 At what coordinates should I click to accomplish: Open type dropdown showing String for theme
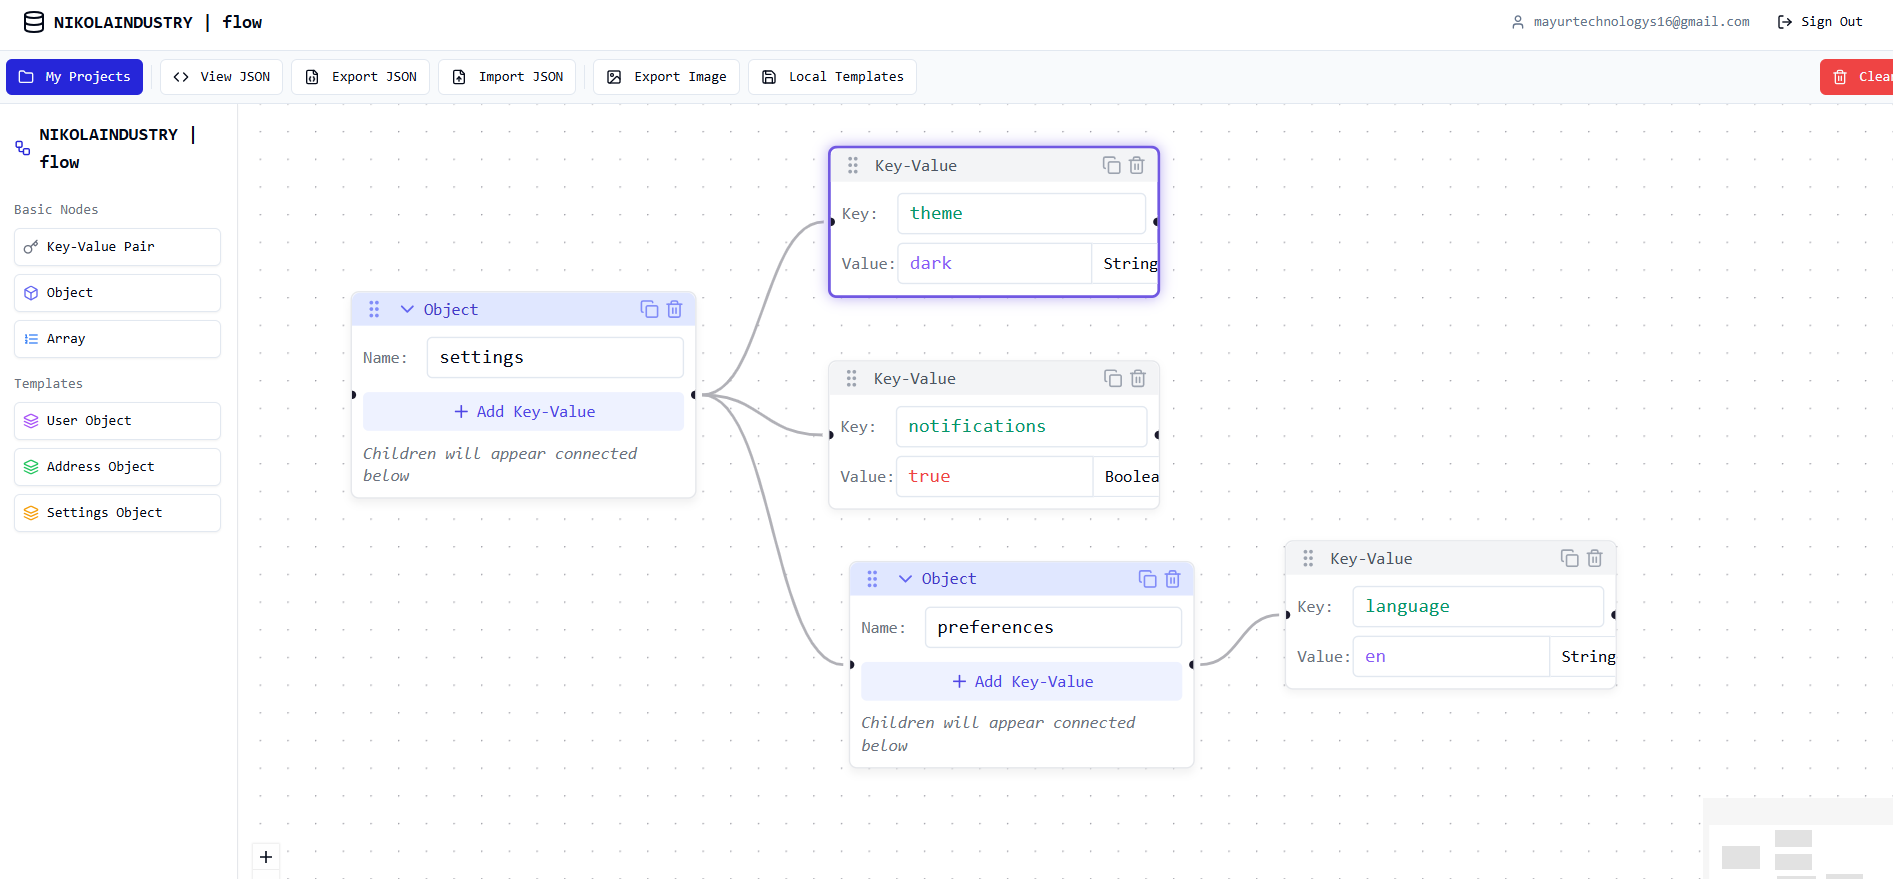1129,264
